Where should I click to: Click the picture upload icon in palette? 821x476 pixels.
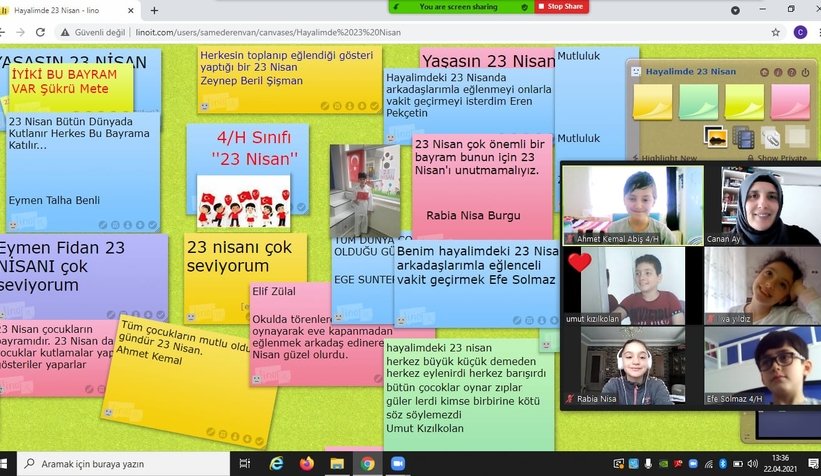tap(716, 135)
